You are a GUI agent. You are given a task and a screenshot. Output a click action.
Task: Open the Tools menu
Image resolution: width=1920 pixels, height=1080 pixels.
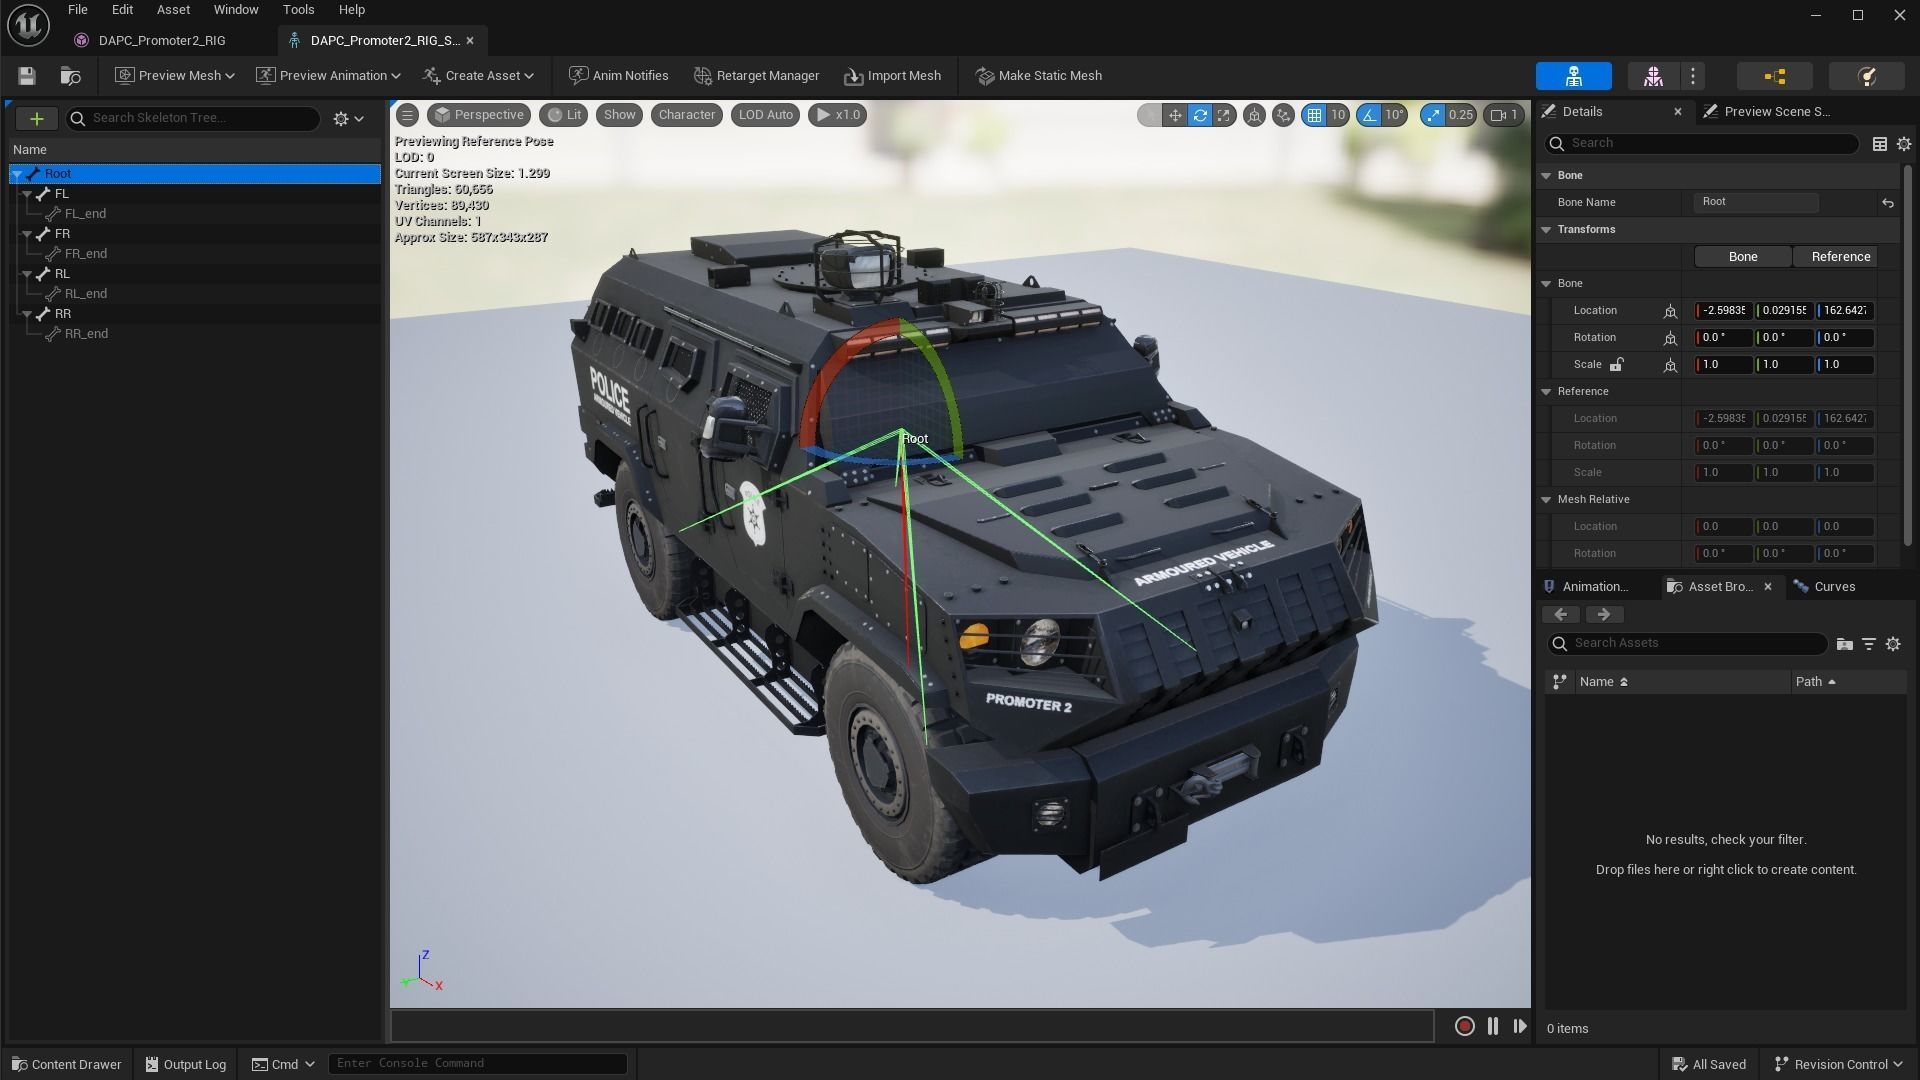pos(298,10)
